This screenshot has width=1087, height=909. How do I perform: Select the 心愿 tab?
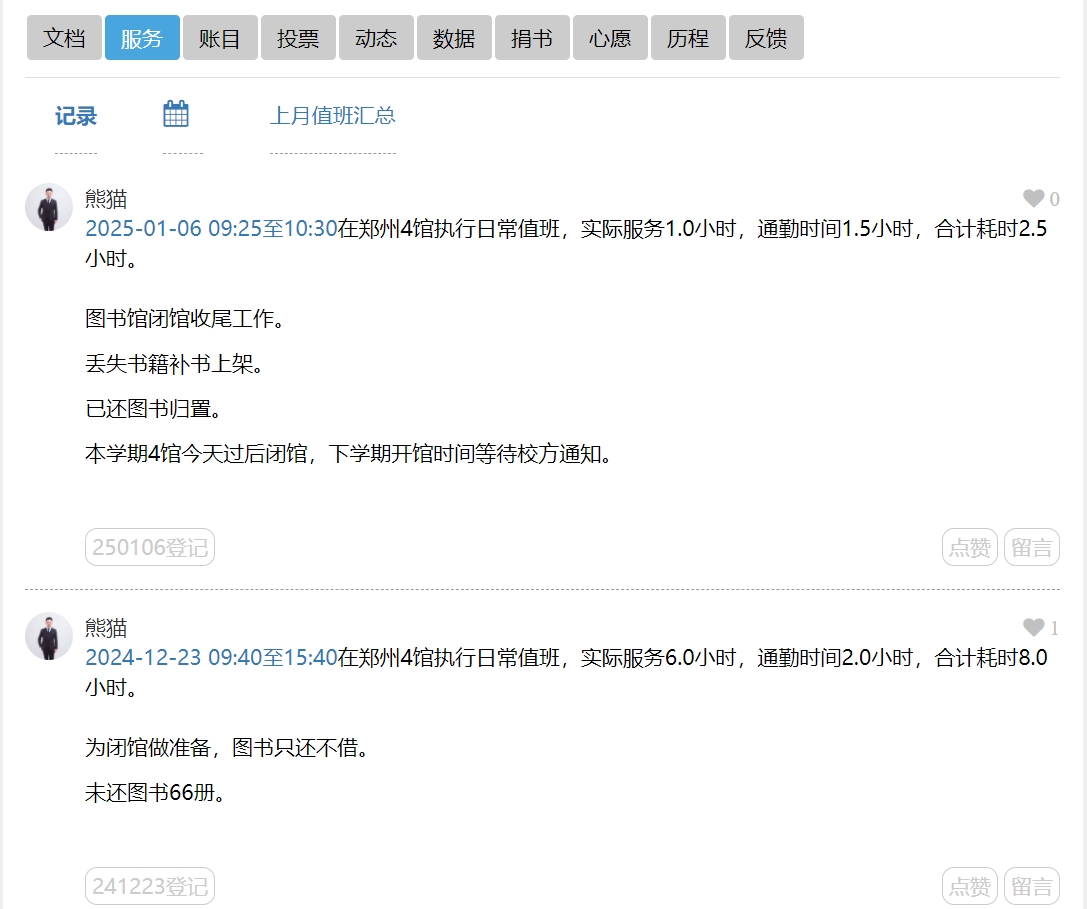(x=610, y=39)
